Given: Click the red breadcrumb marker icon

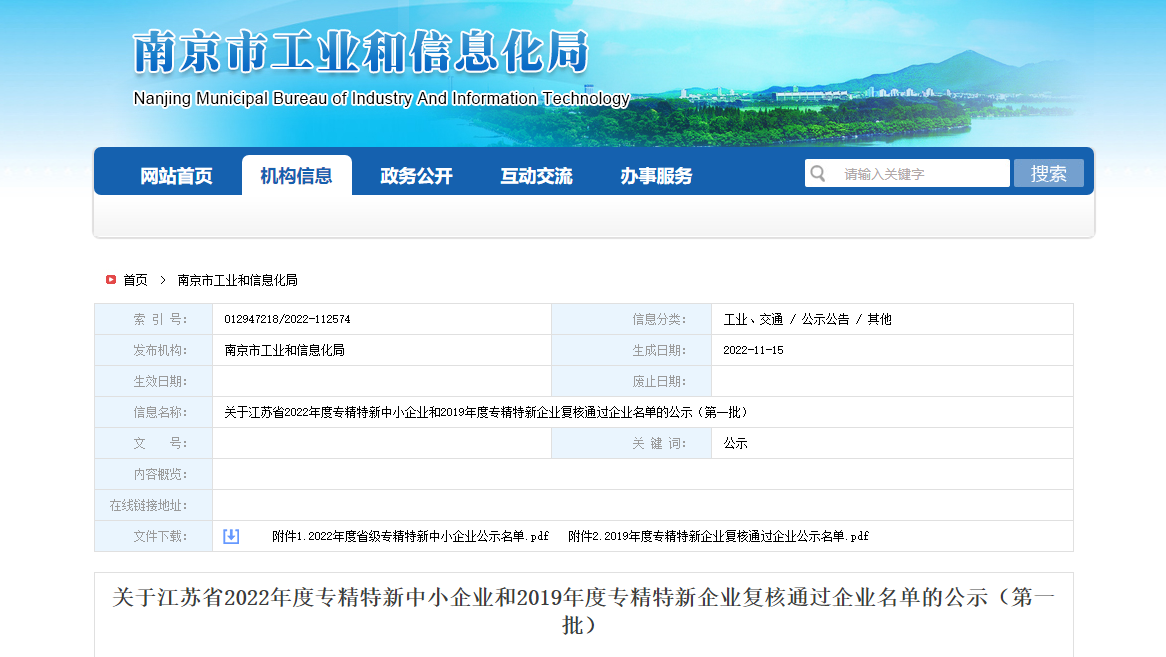Looking at the screenshot, I should pyautogui.click(x=111, y=280).
